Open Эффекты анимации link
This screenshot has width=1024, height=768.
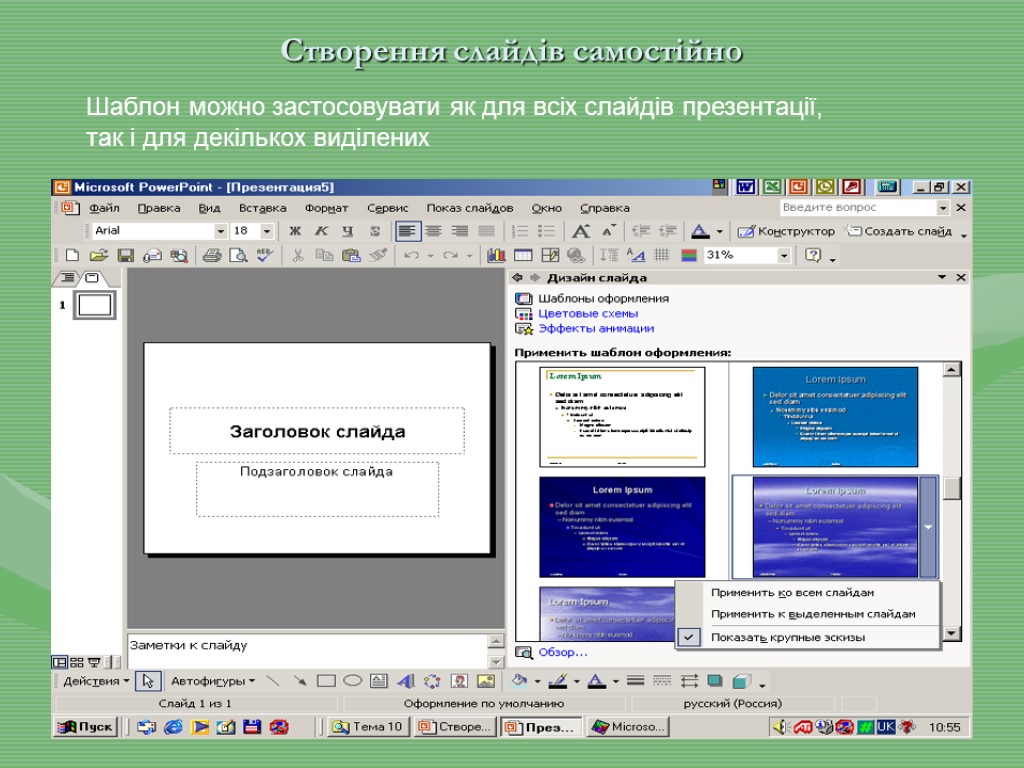click(596, 328)
